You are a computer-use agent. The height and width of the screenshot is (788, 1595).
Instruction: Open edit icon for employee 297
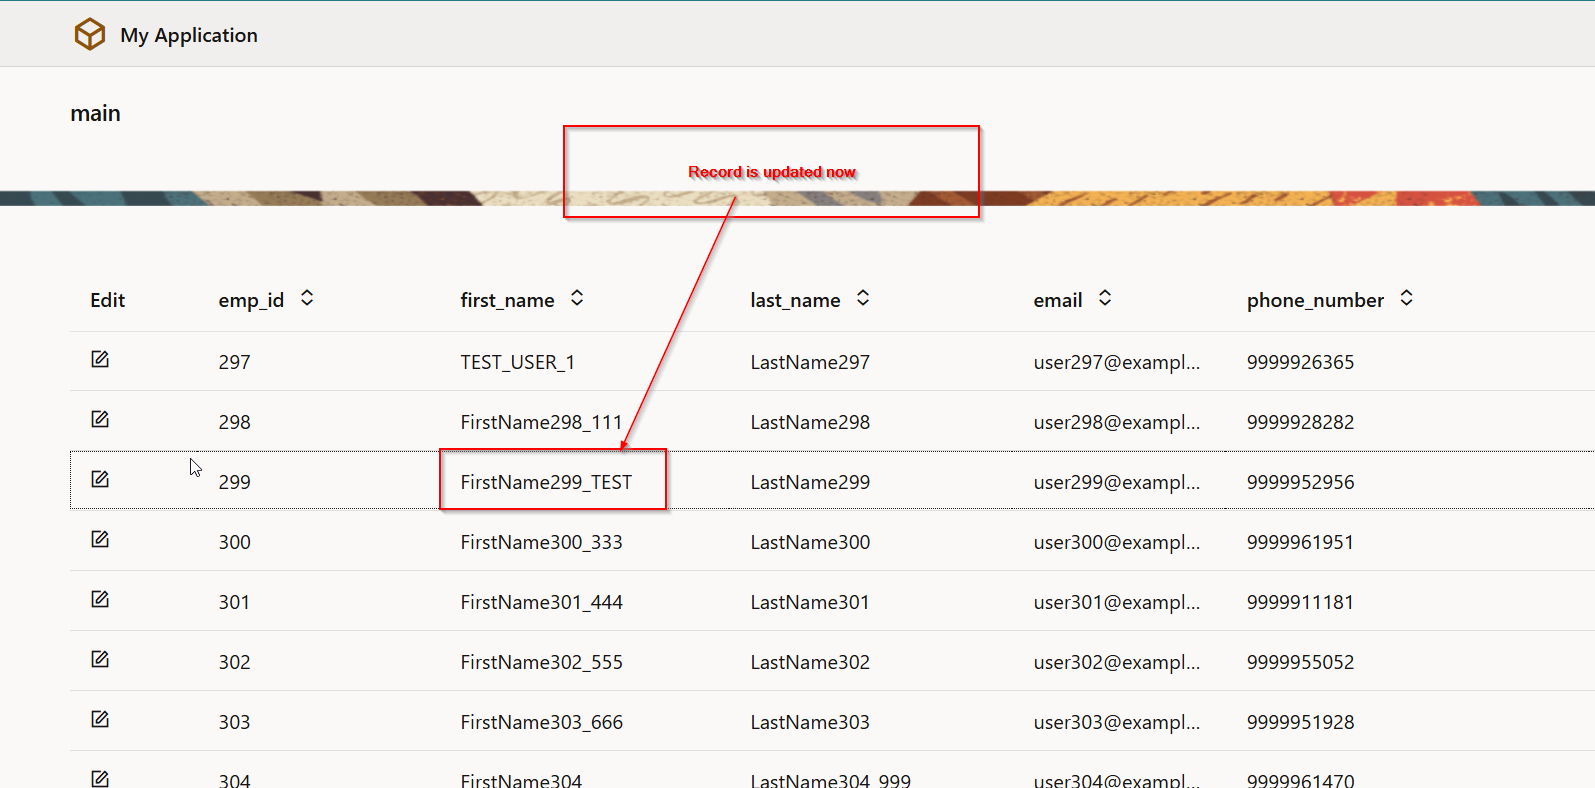100,359
